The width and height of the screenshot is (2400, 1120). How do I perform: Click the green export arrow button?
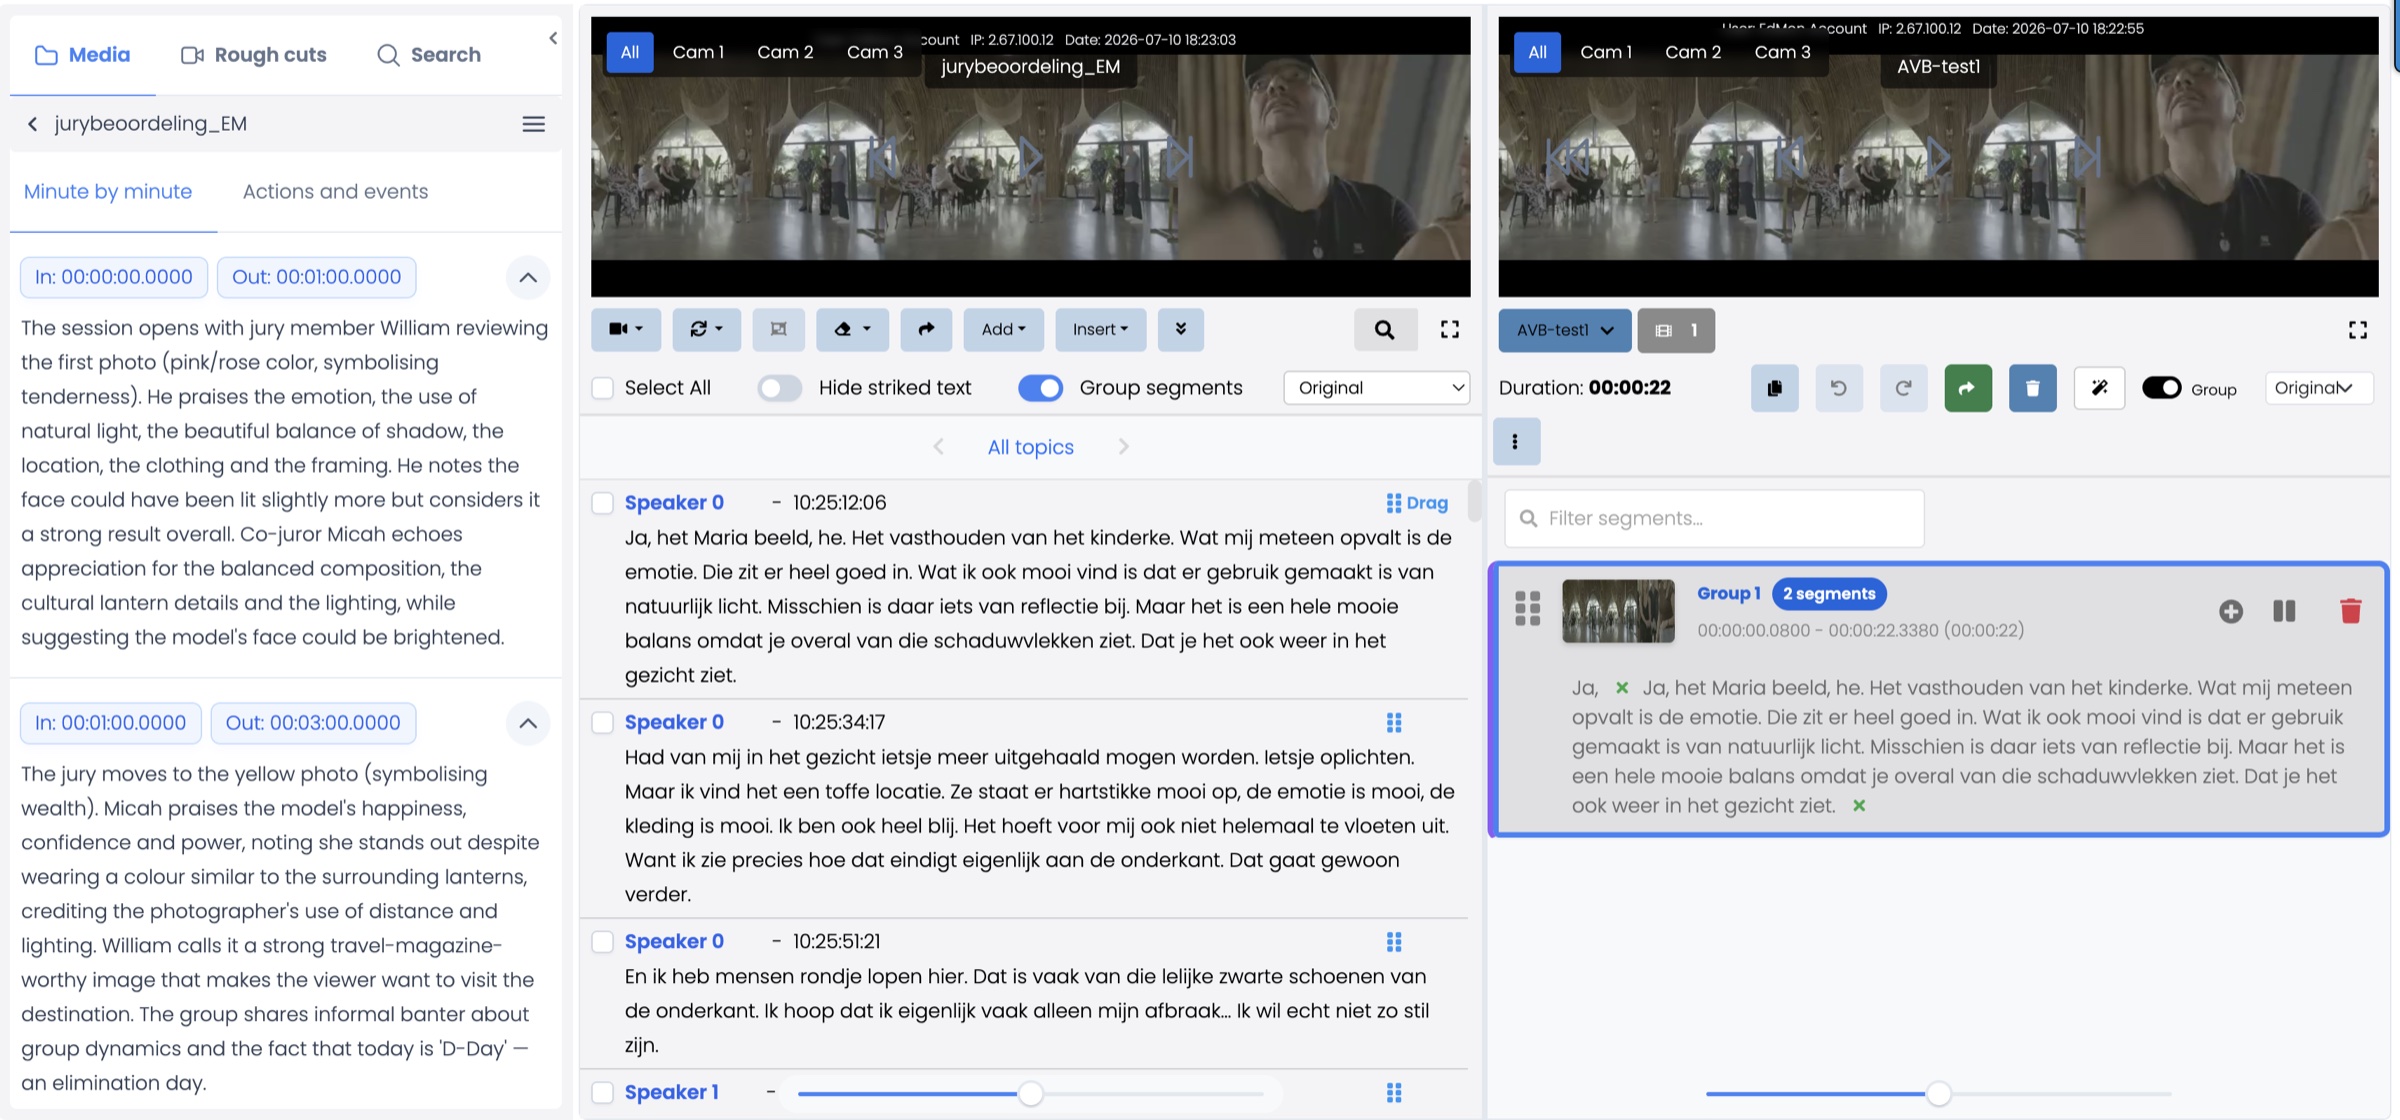pos(1968,388)
